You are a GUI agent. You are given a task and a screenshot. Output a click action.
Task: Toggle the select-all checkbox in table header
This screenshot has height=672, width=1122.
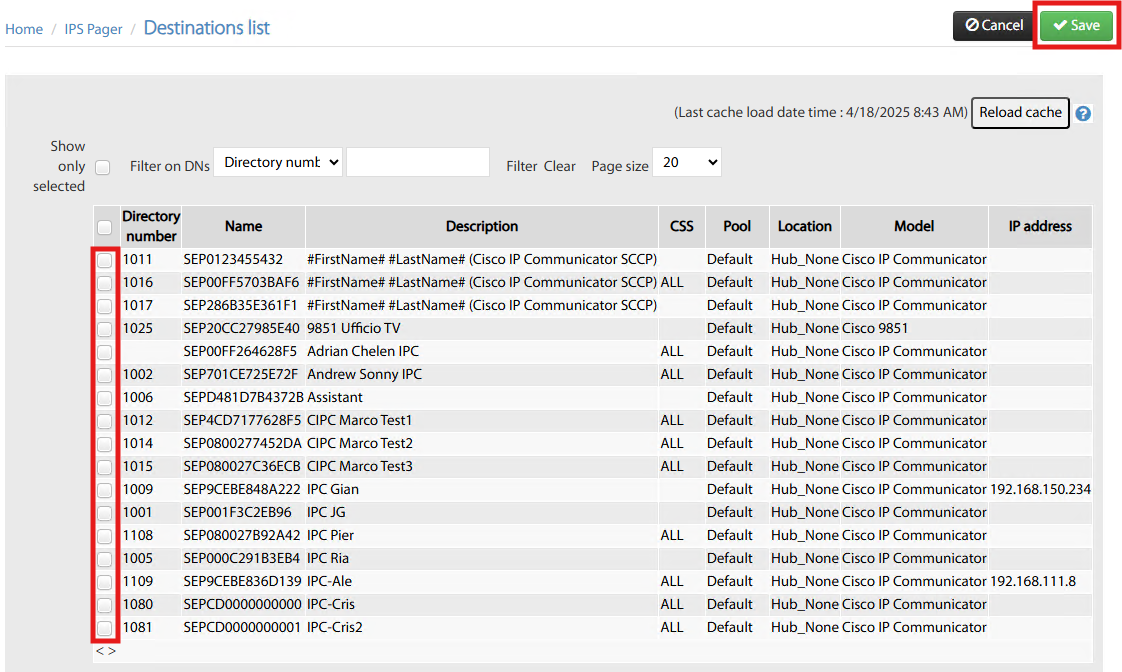point(105,227)
